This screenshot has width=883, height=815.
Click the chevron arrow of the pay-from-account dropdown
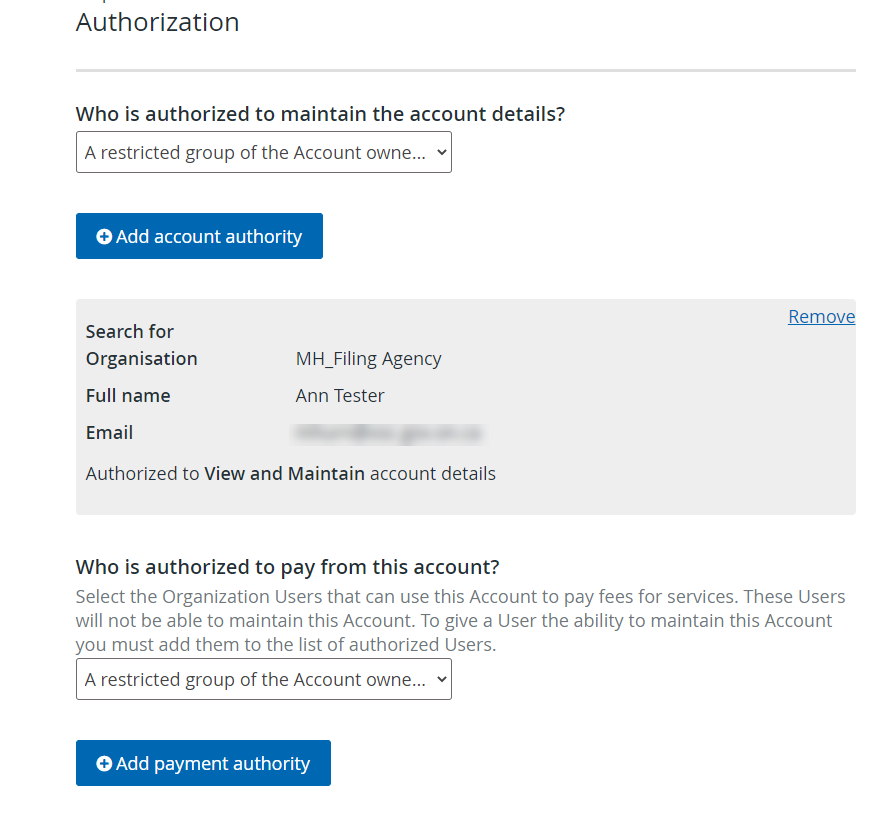(x=442, y=680)
